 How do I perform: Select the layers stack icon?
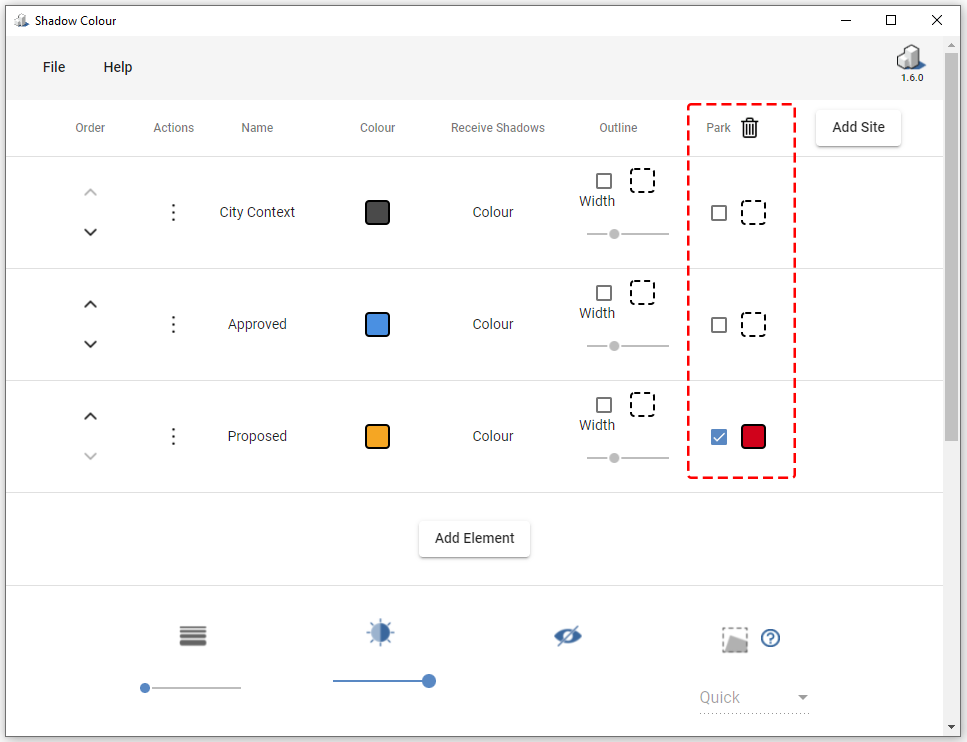pyautogui.click(x=192, y=636)
